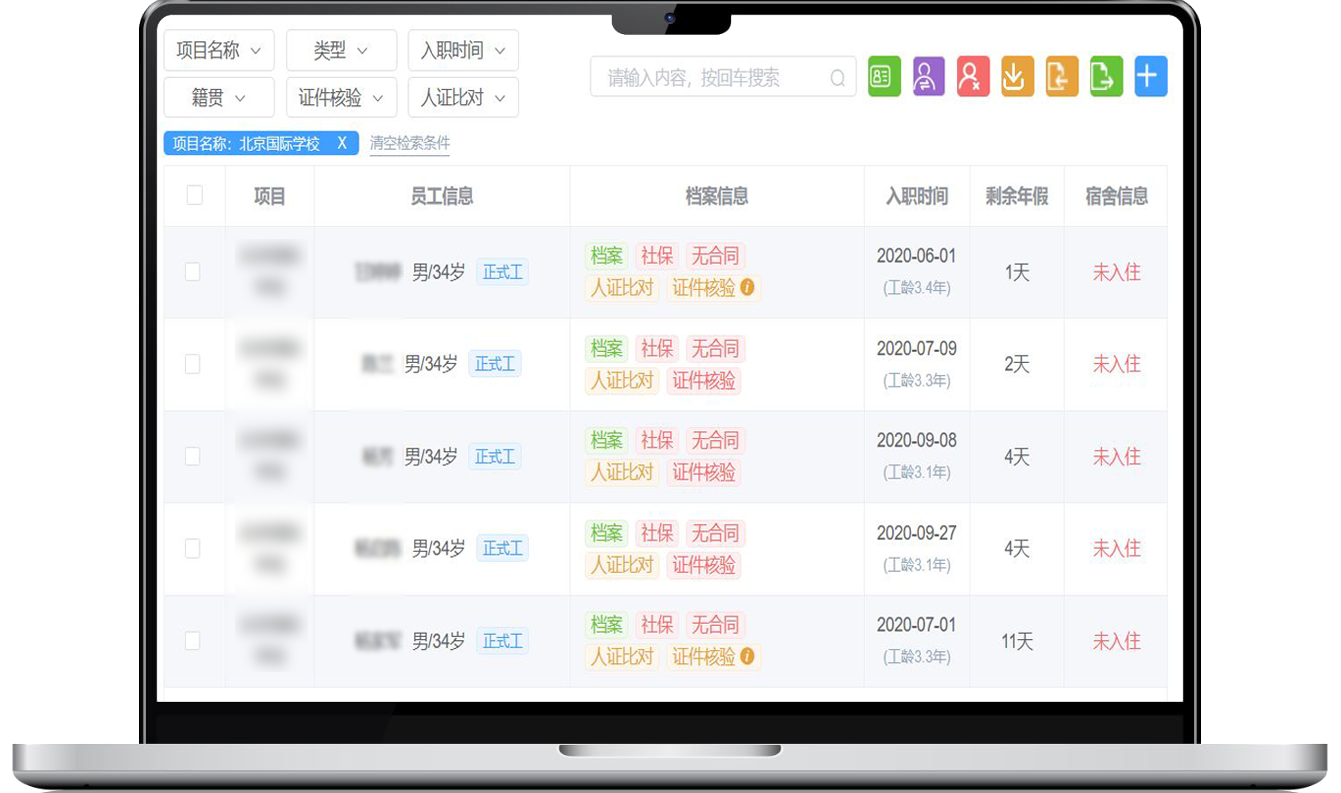
Task: Click the purple employee transfer icon
Action: pos(928,77)
